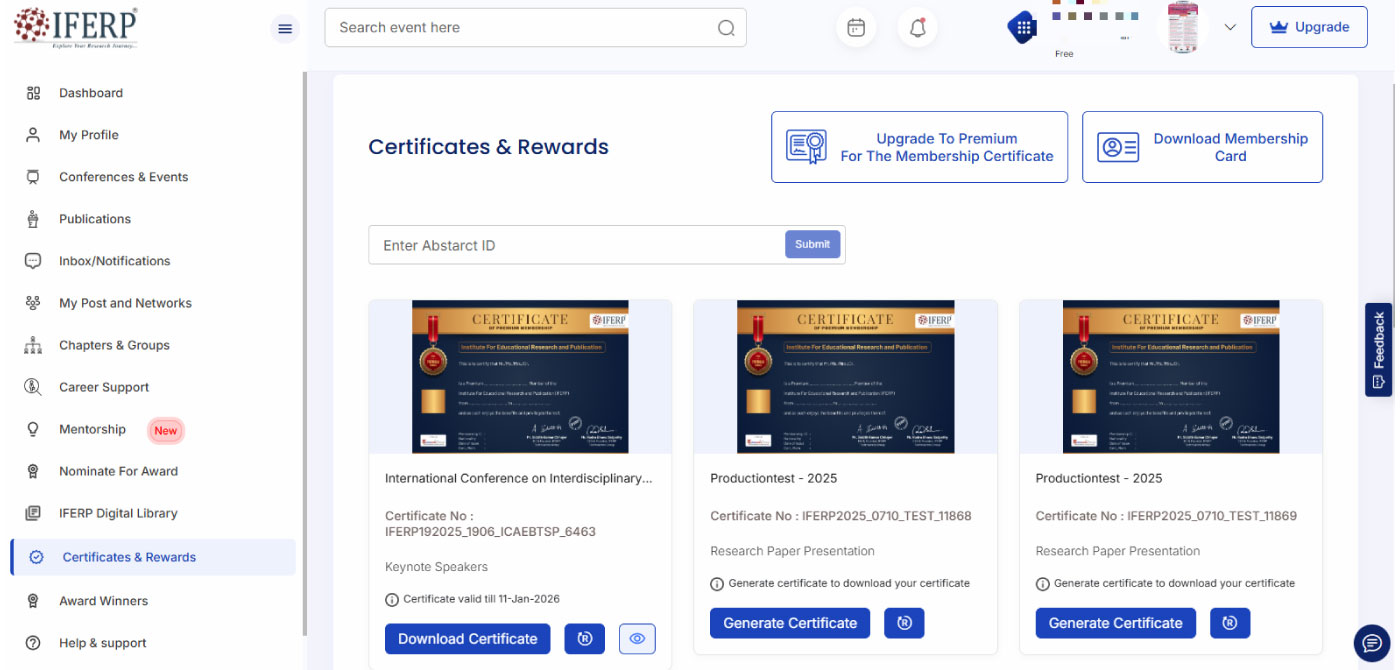Click Generate Certificate for Productiontest - 2025

(x=789, y=622)
